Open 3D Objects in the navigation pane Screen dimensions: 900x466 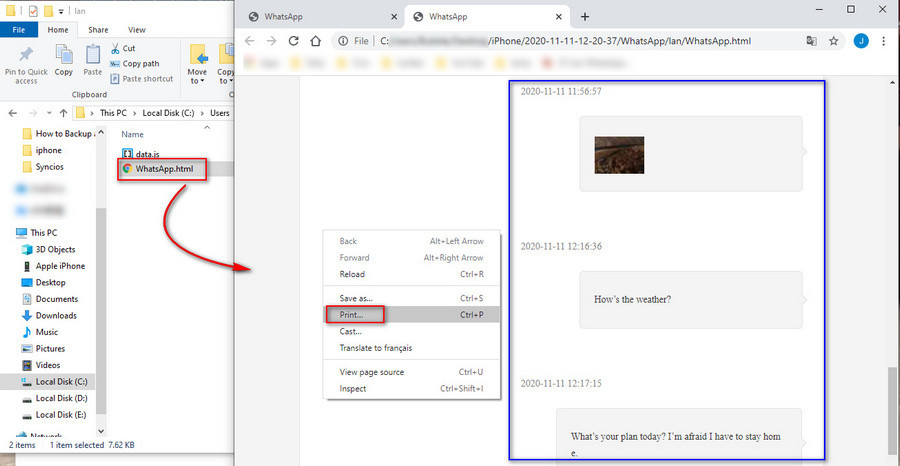click(x=49, y=250)
